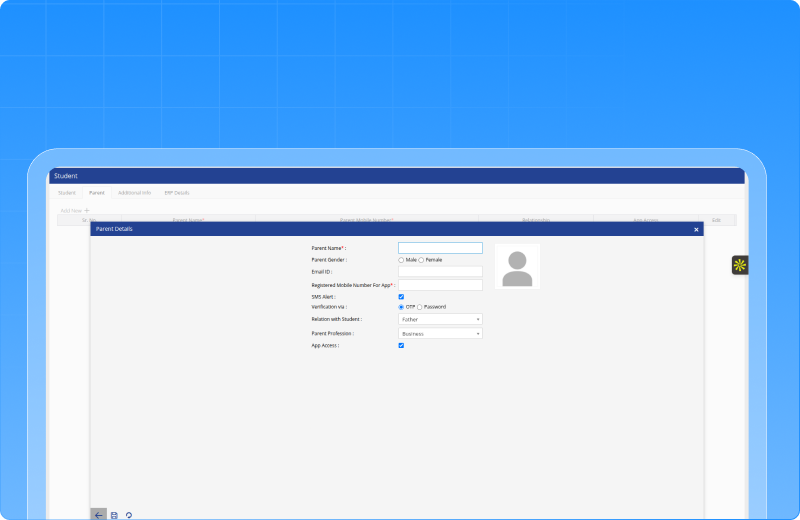Choose Password verification option

420,307
